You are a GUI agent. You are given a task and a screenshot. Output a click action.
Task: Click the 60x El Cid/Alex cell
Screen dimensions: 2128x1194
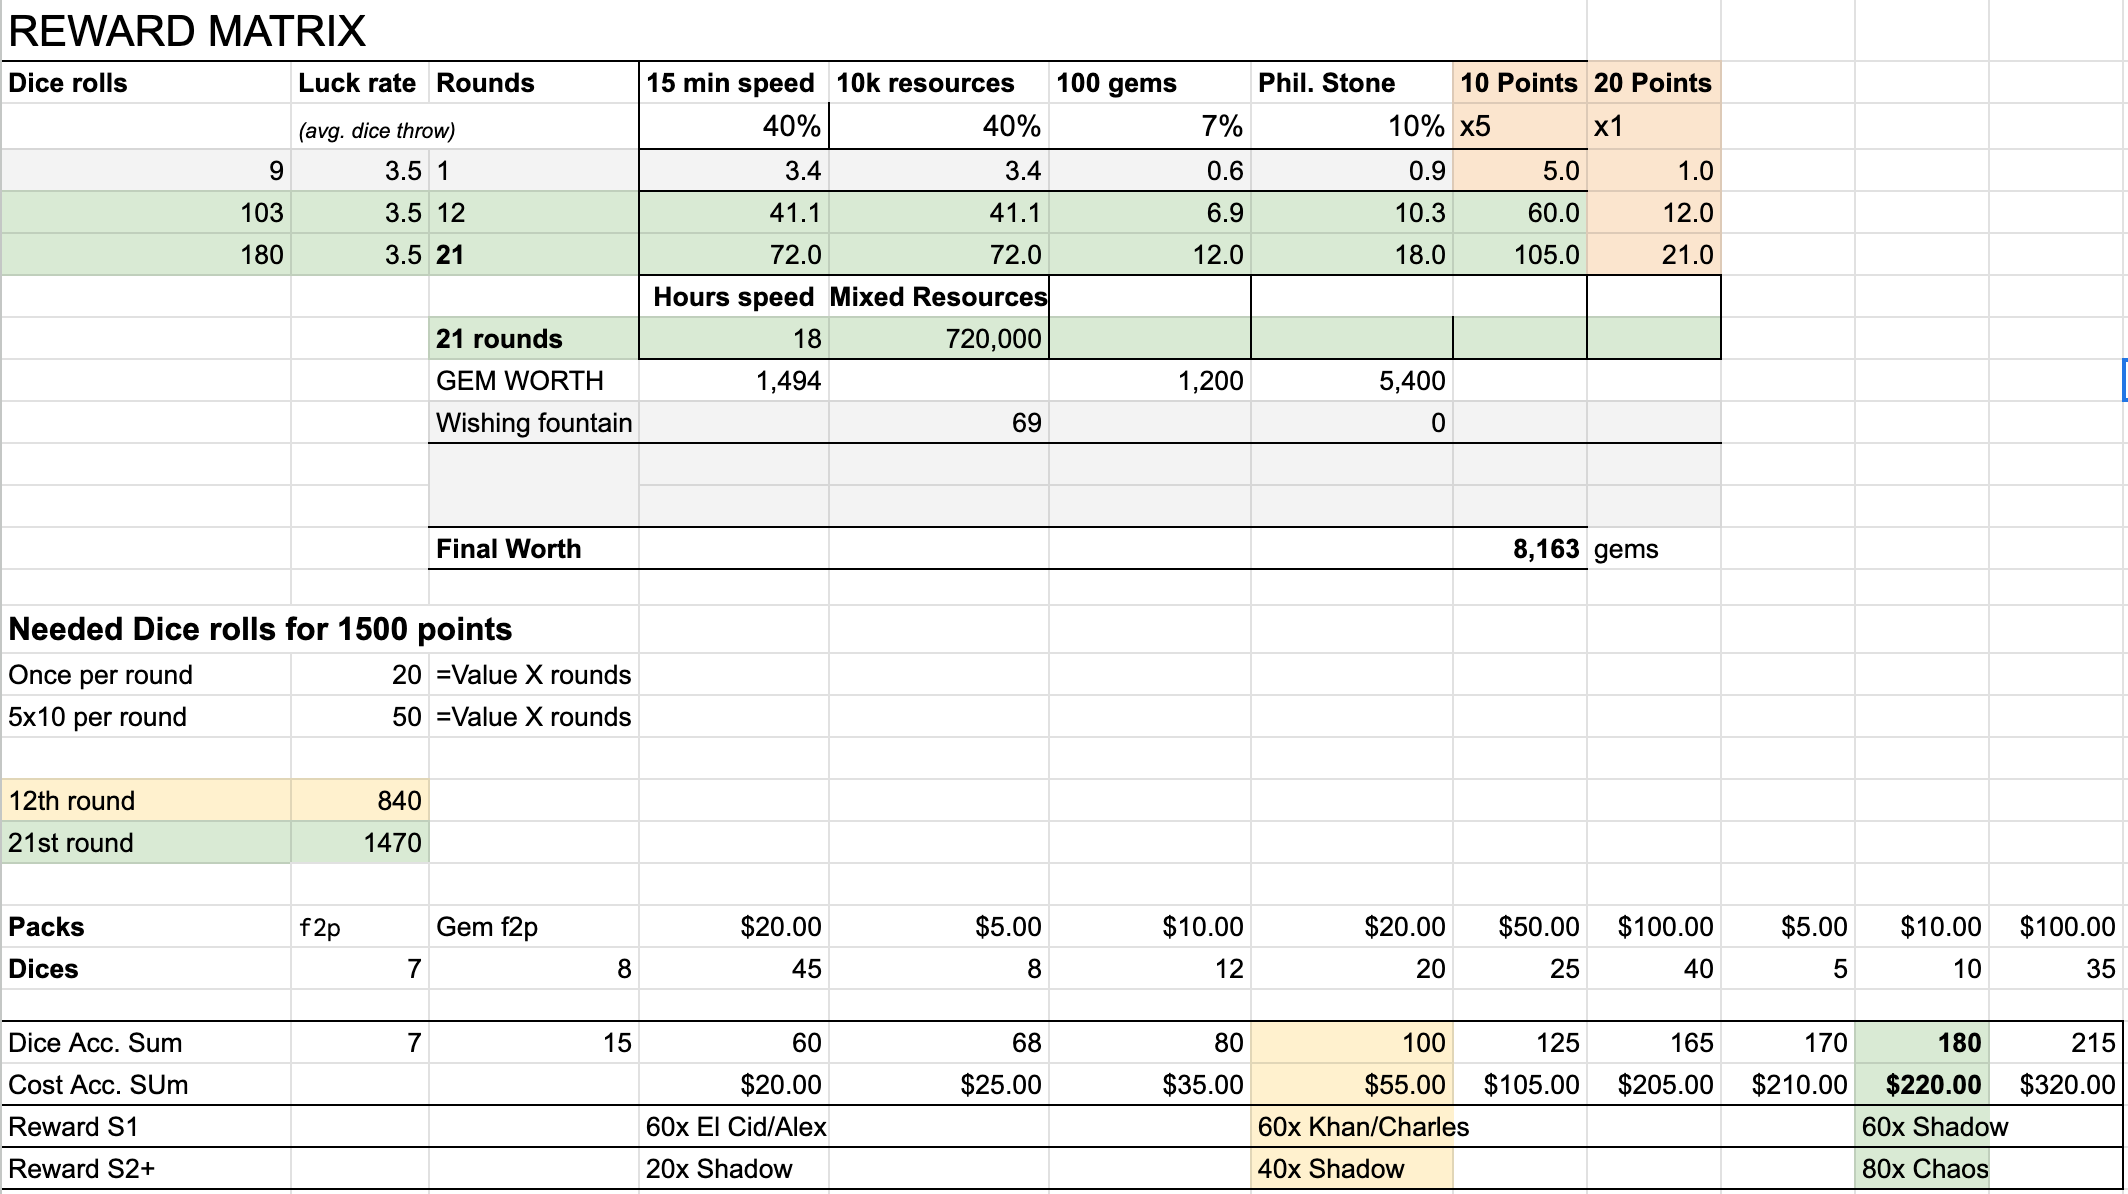coord(735,1127)
